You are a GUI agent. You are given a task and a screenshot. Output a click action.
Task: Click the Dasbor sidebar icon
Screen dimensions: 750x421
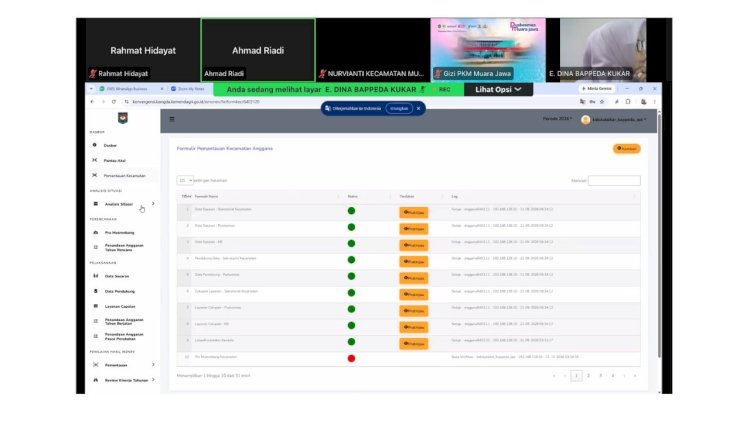pos(95,145)
